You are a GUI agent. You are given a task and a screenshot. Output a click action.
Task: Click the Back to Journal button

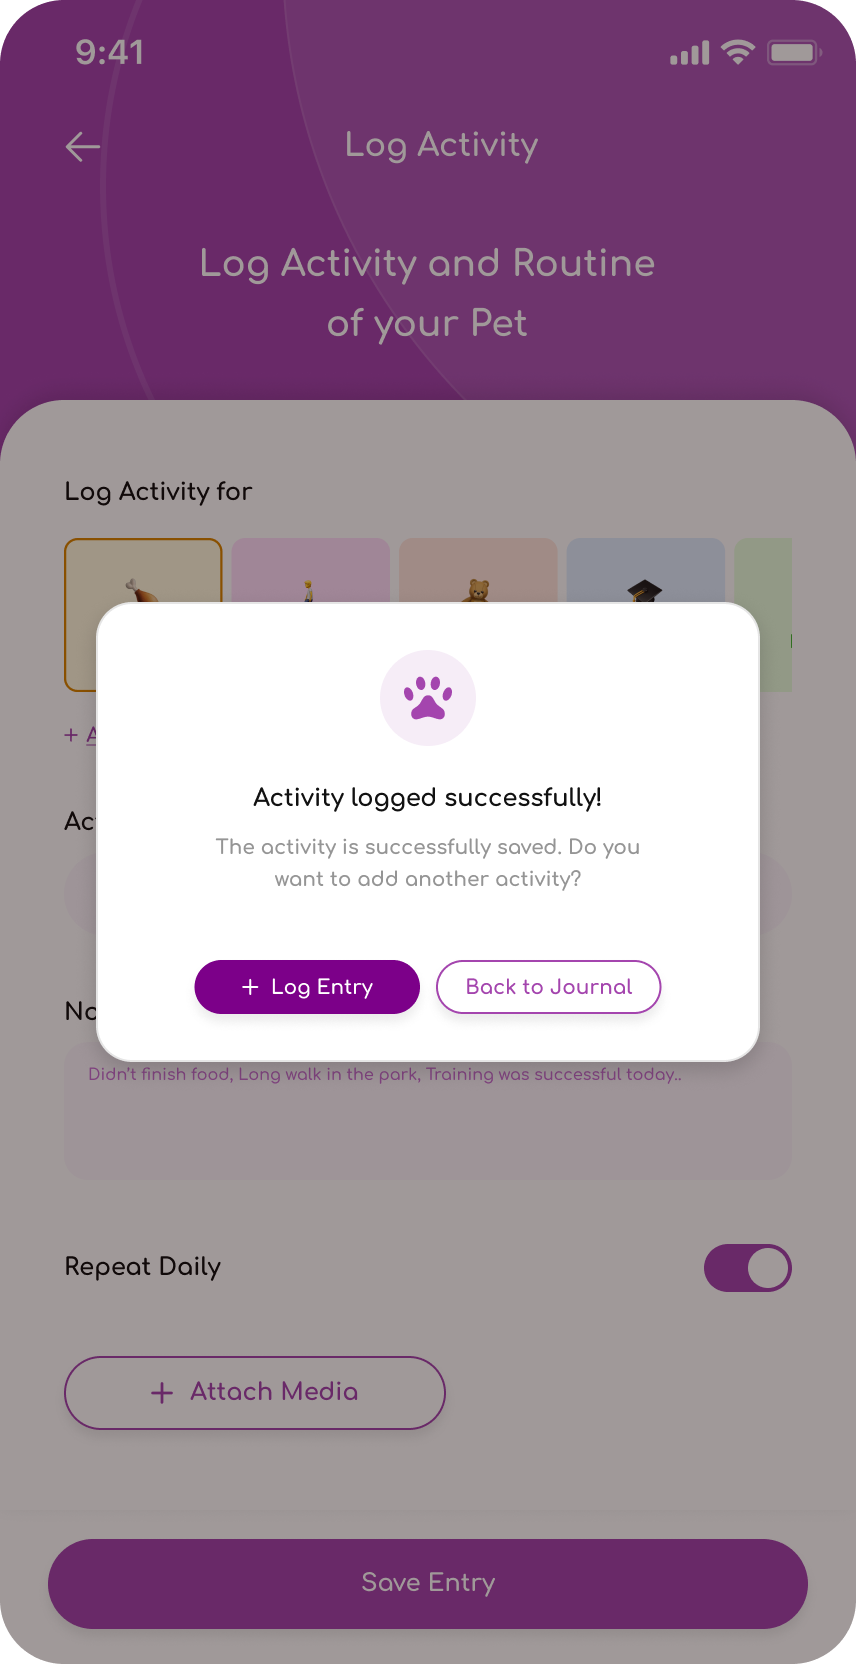[549, 987]
